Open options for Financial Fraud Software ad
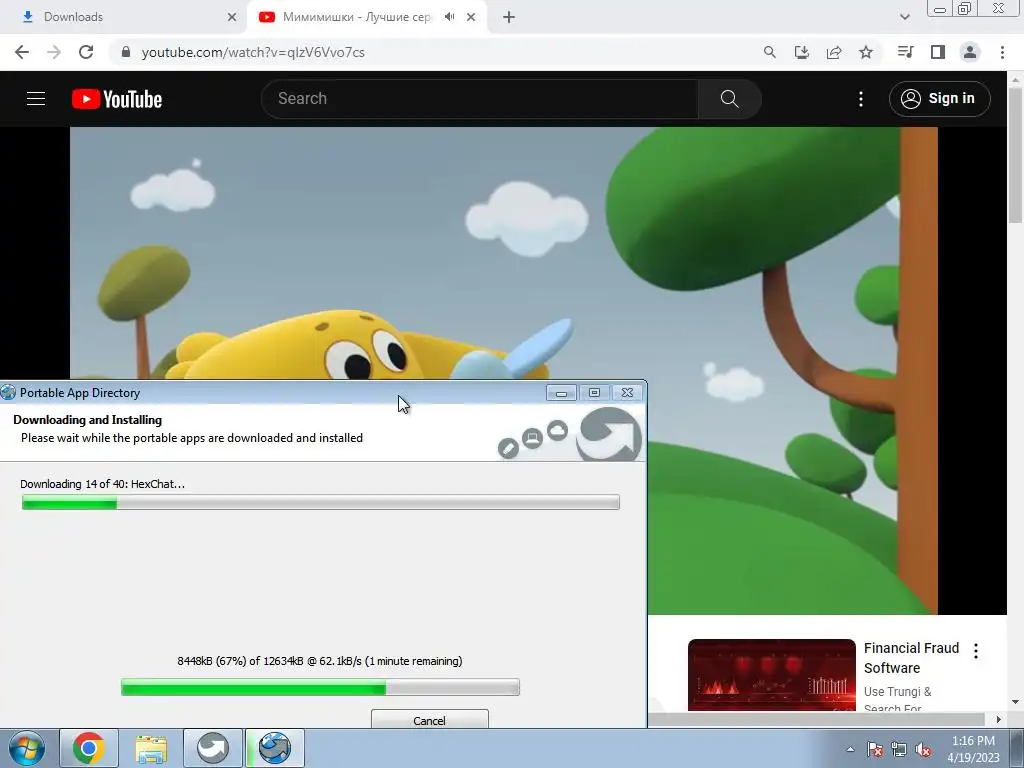Image resolution: width=1024 pixels, height=768 pixels. pos(976,650)
